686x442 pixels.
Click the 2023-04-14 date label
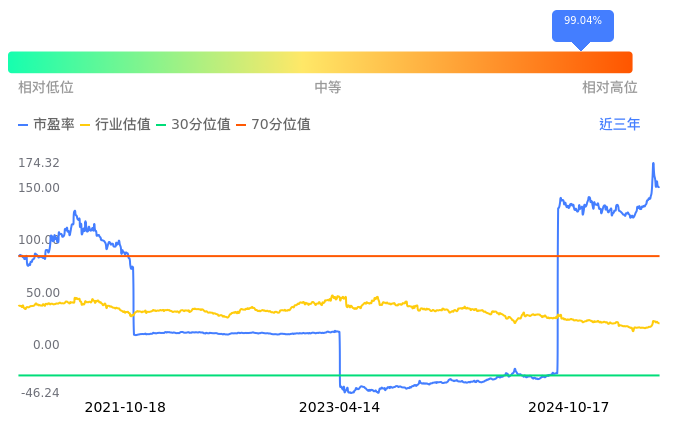[339, 407]
